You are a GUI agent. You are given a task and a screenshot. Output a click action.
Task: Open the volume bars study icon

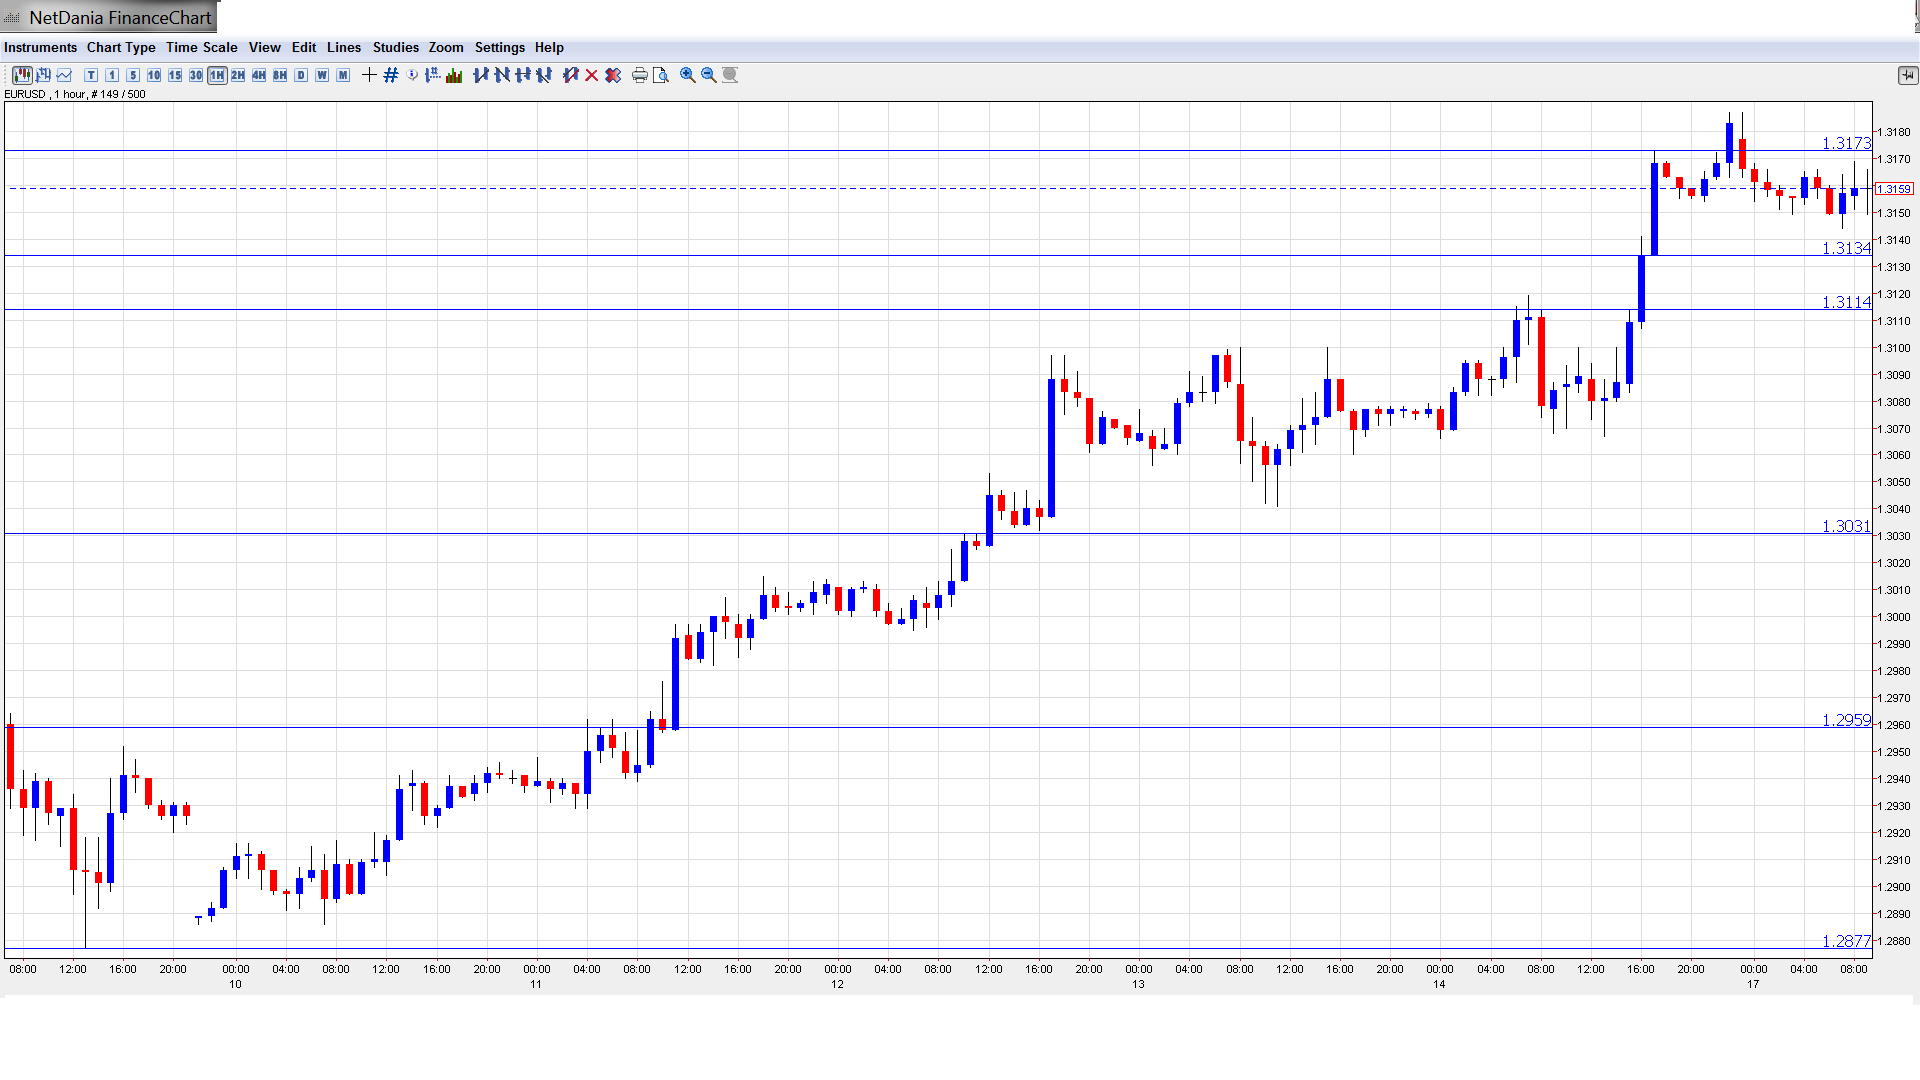pos(454,75)
